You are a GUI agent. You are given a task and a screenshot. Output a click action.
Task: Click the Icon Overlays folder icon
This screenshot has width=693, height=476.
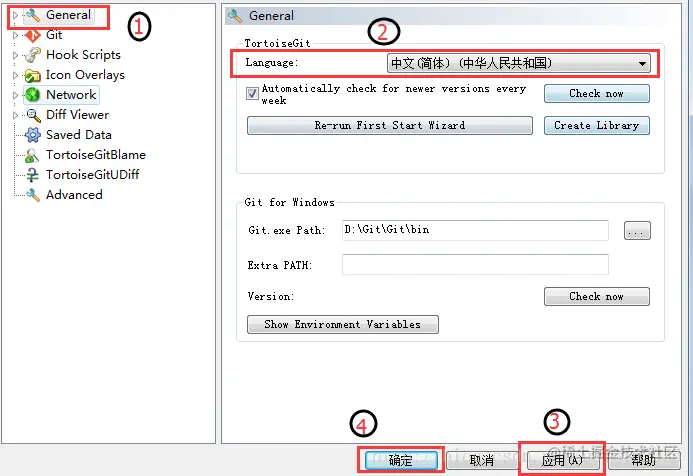pos(33,75)
